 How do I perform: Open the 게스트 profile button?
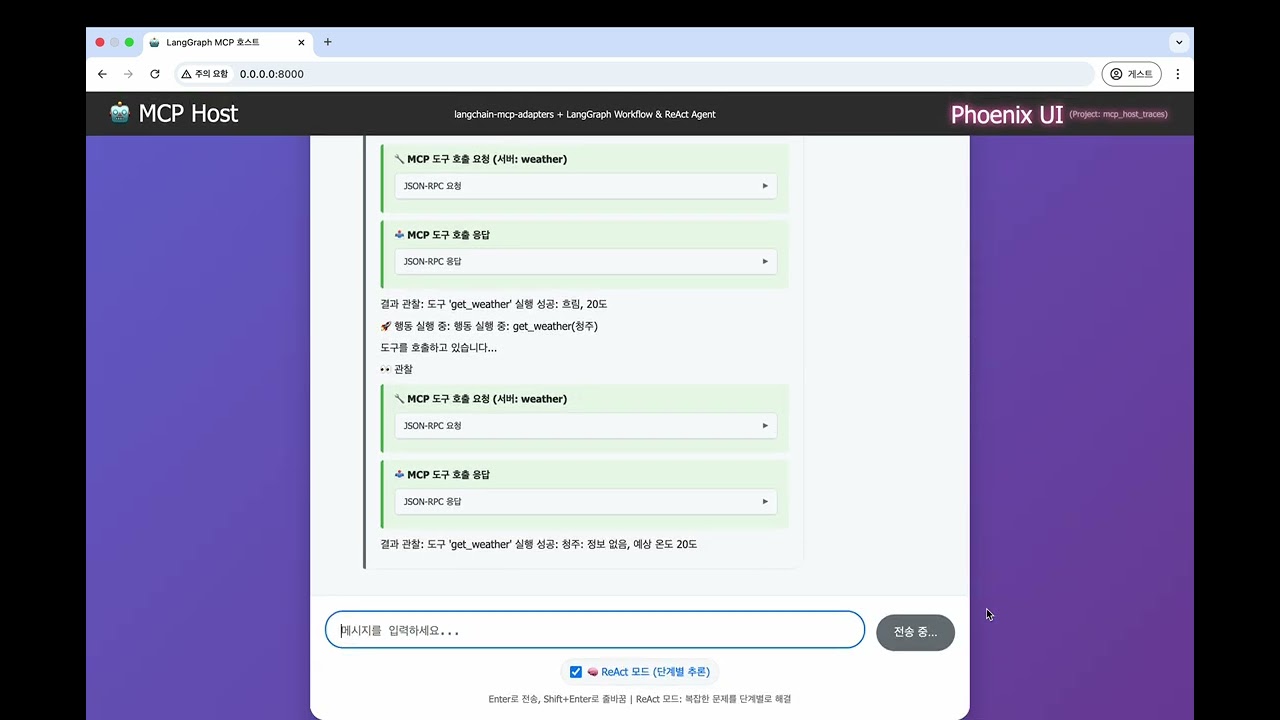click(1131, 74)
